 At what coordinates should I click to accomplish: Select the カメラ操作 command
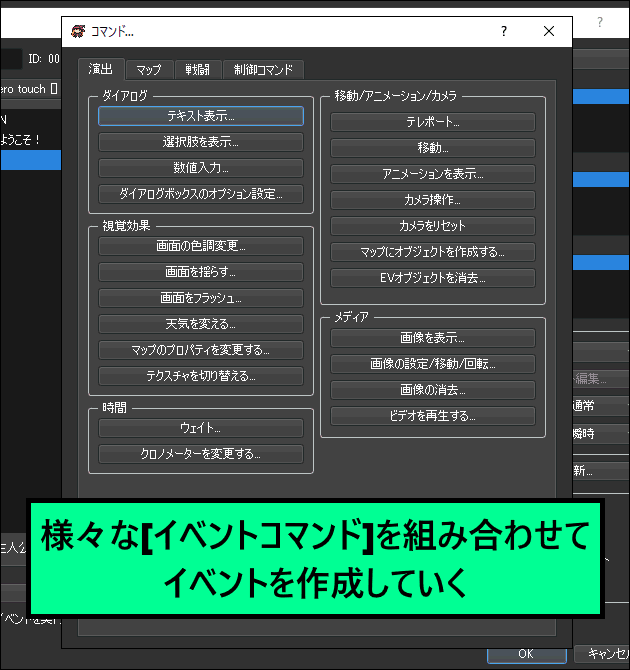432,200
